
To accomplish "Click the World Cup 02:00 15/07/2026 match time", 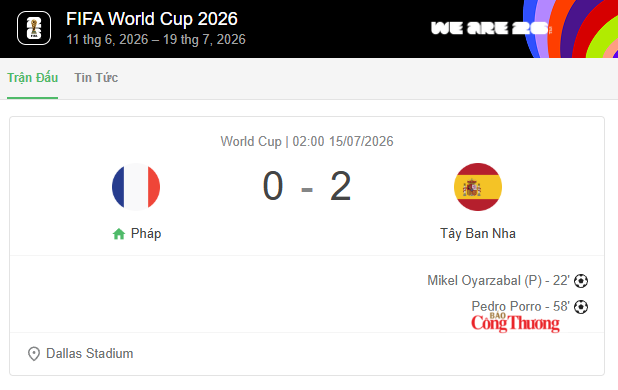I will [x=307, y=141].
